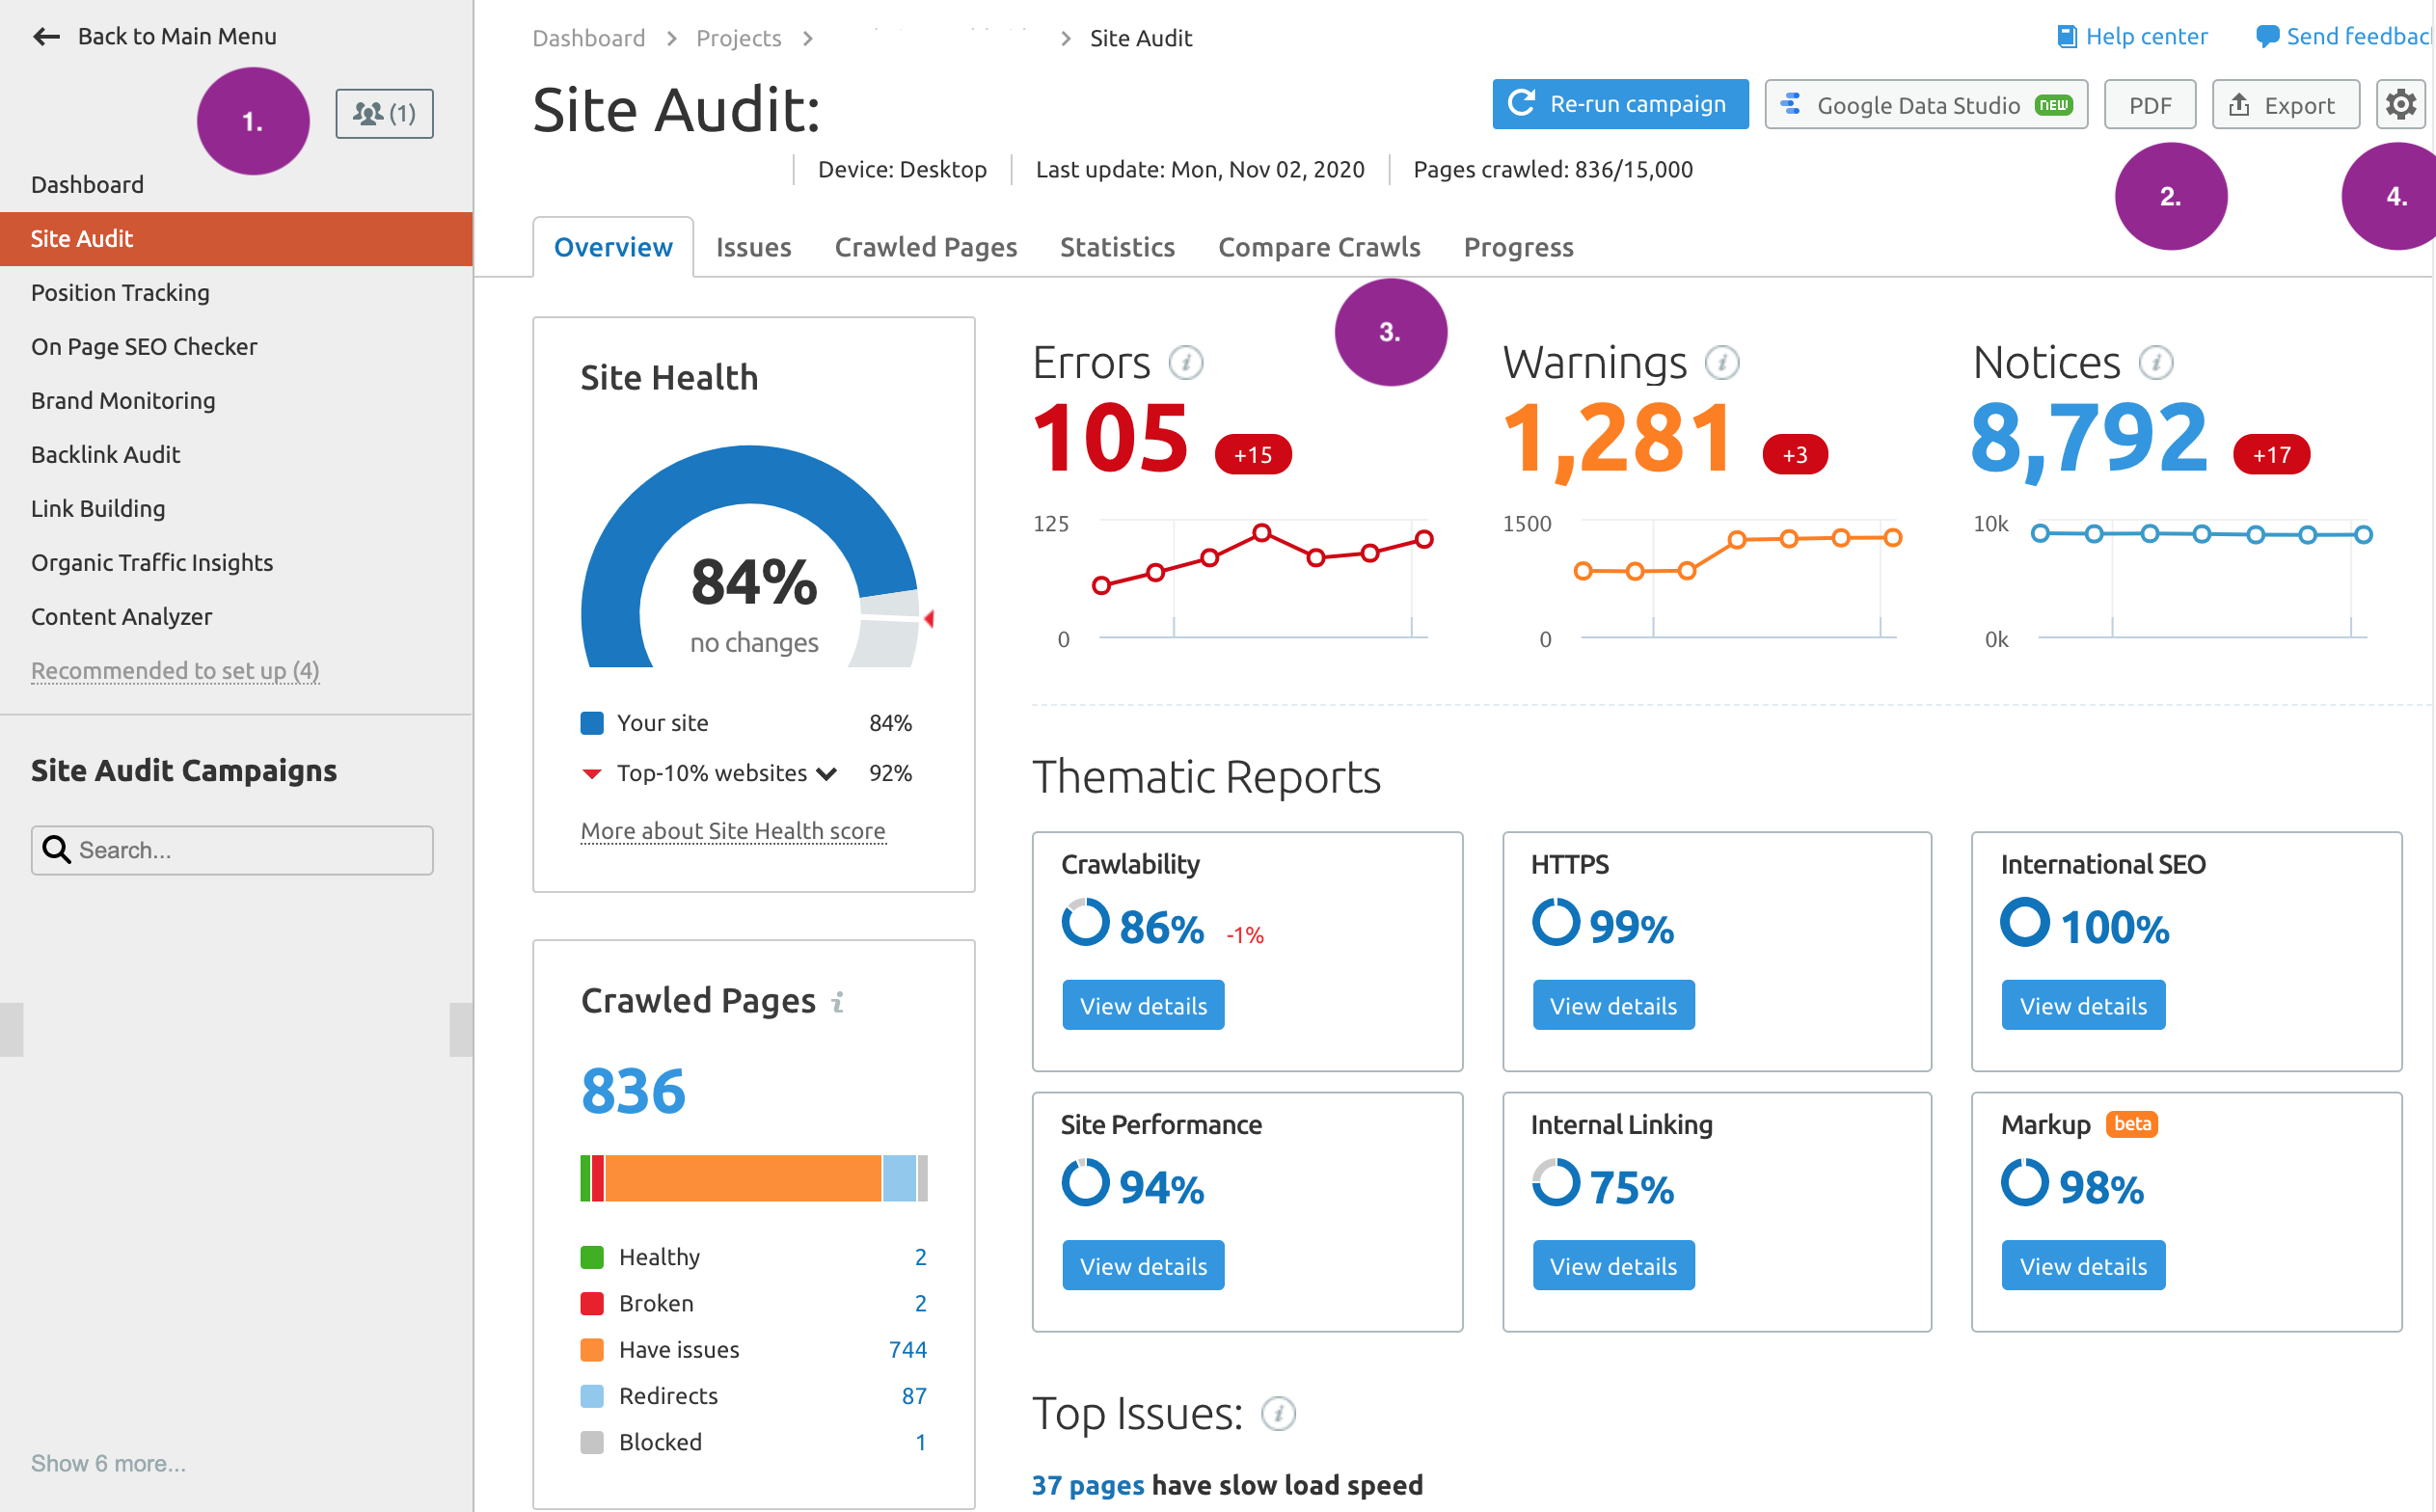Click the Send feedback speech icon
2436x1512 pixels.
pyautogui.click(x=2268, y=37)
